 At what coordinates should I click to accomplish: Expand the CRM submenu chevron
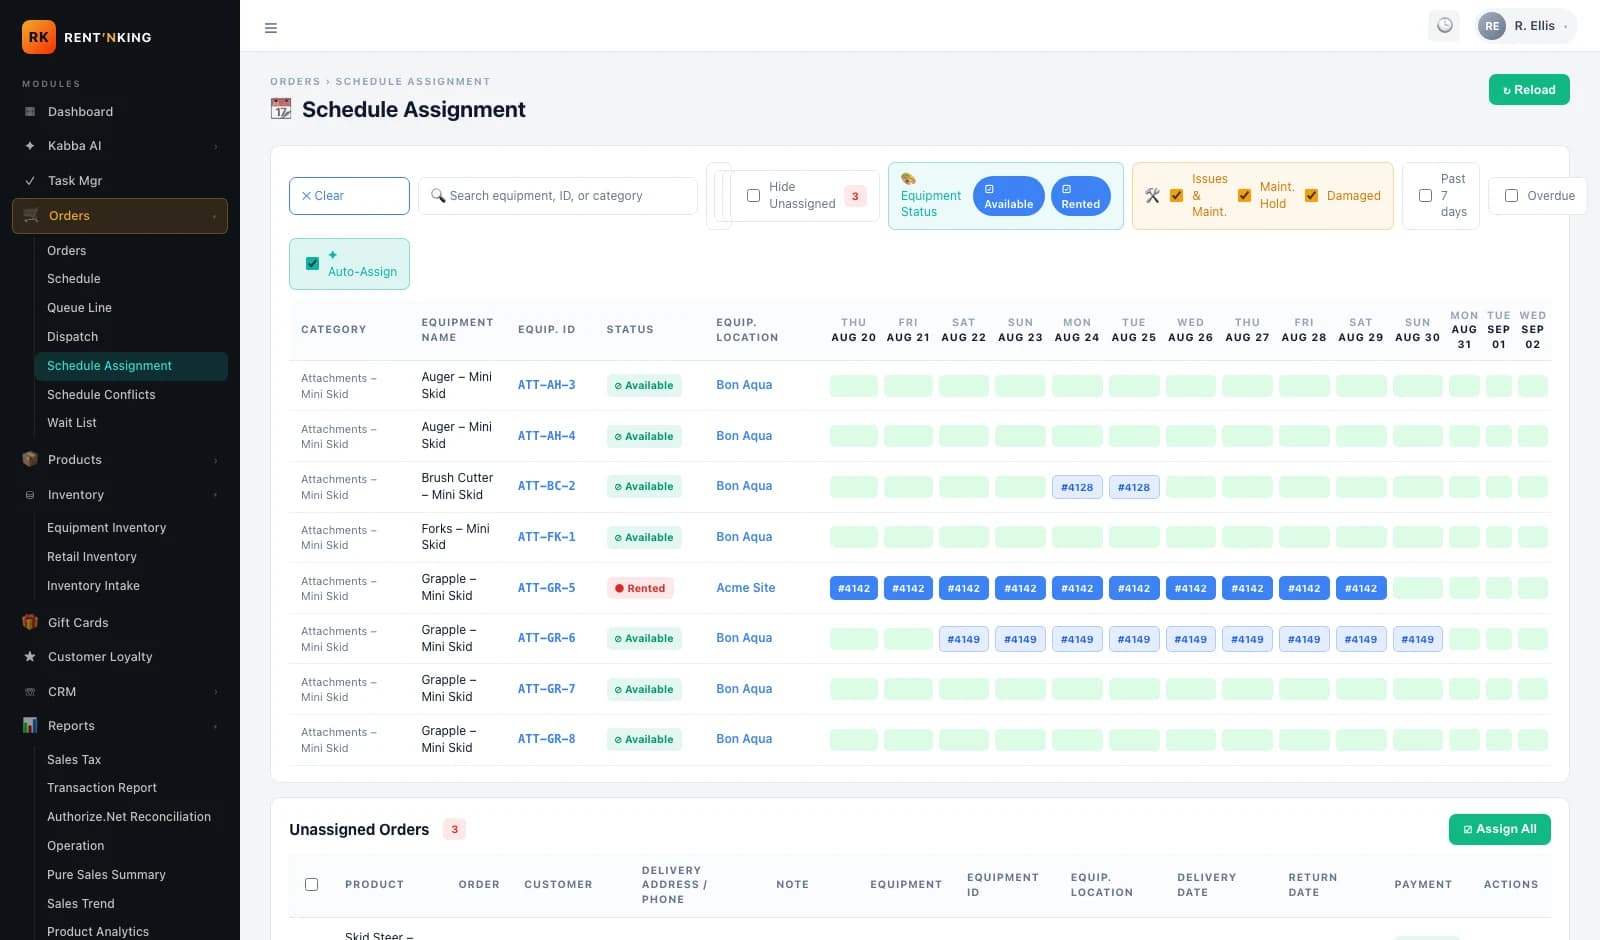click(215, 693)
